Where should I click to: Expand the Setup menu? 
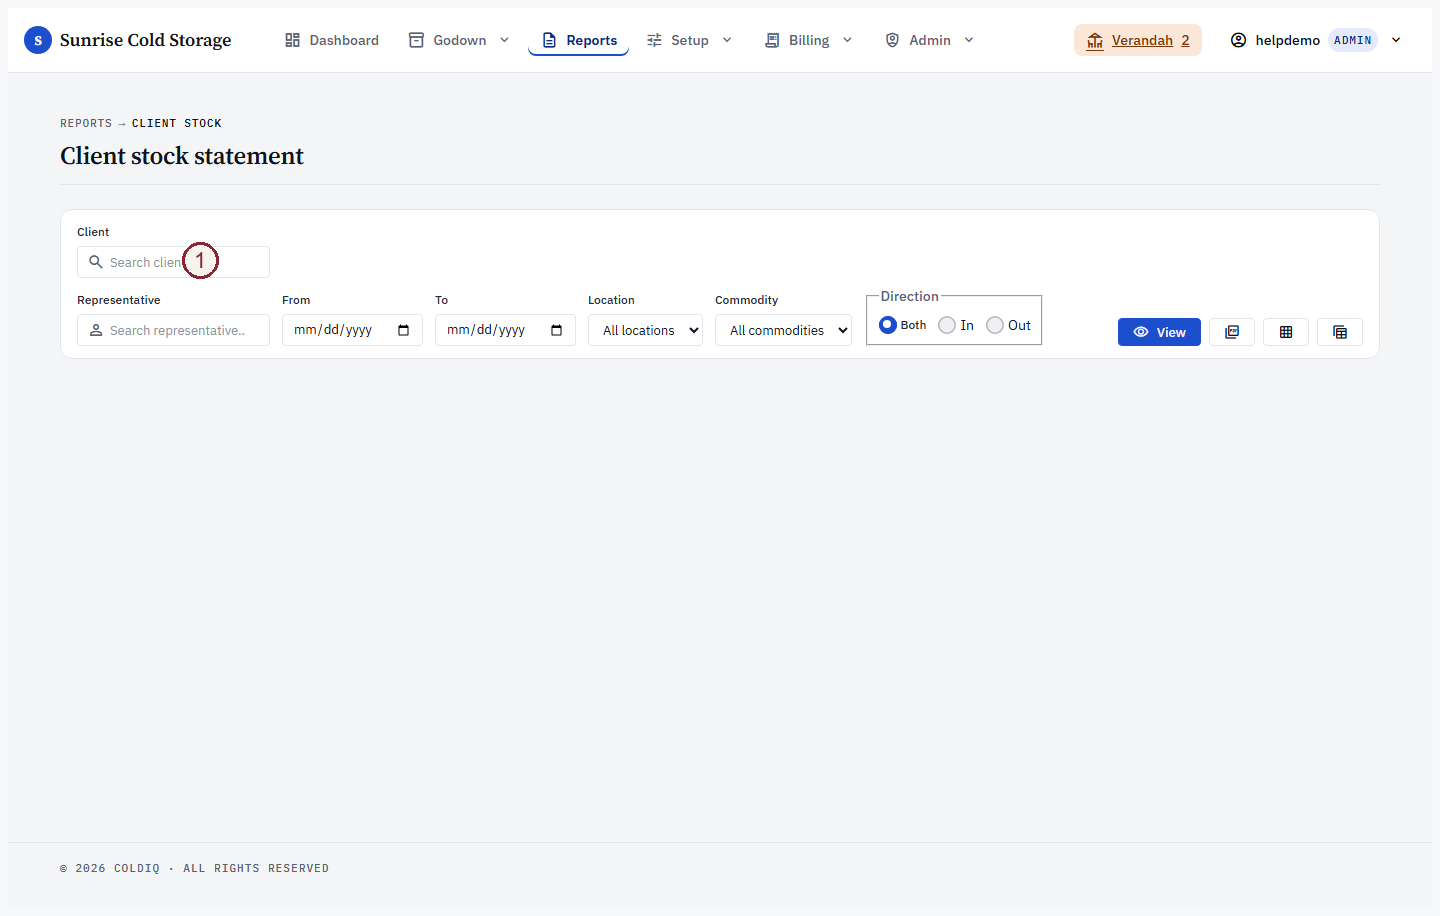click(x=690, y=40)
